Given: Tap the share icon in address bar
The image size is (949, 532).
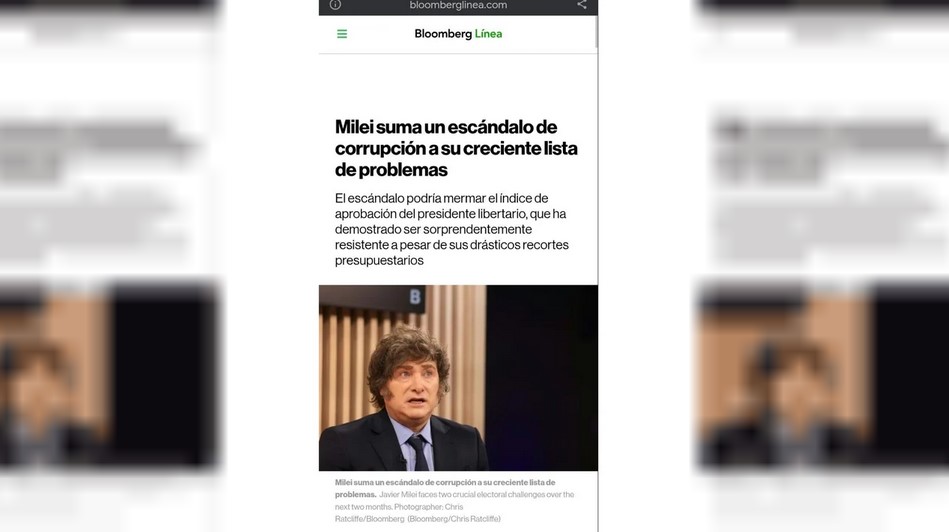Looking at the screenshot, I should (x=582, y=5).
